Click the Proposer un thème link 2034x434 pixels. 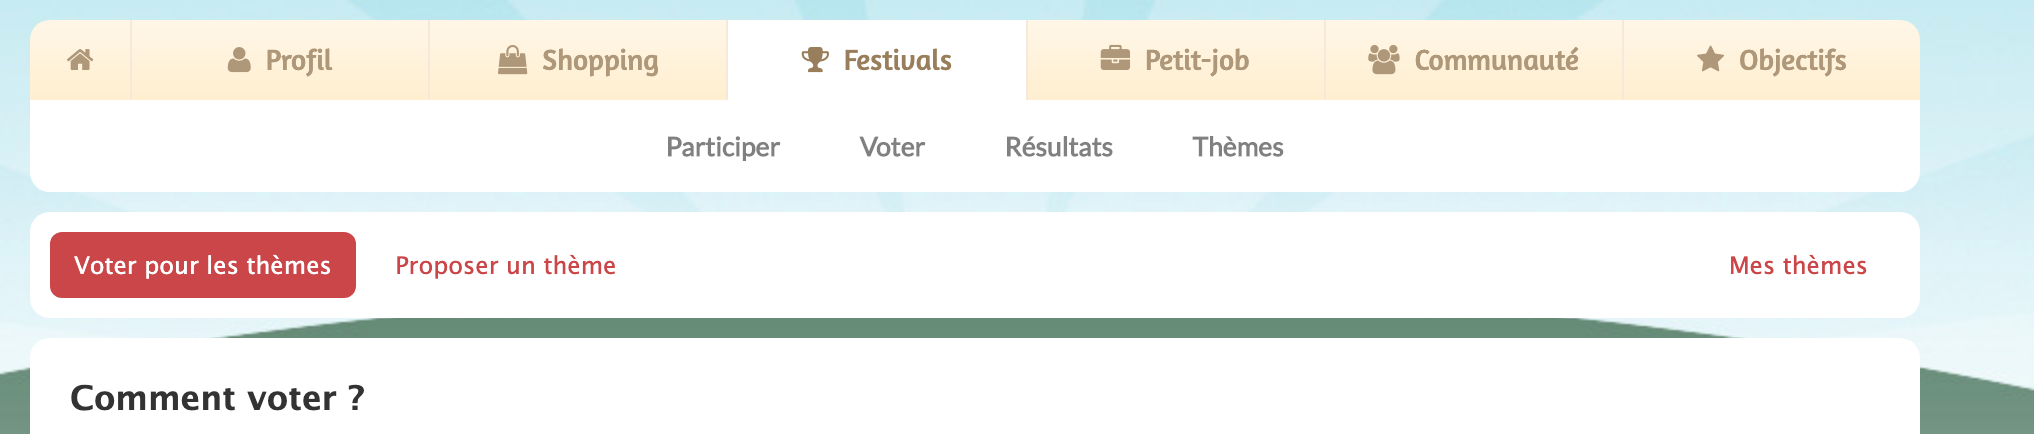click(505, 265)
